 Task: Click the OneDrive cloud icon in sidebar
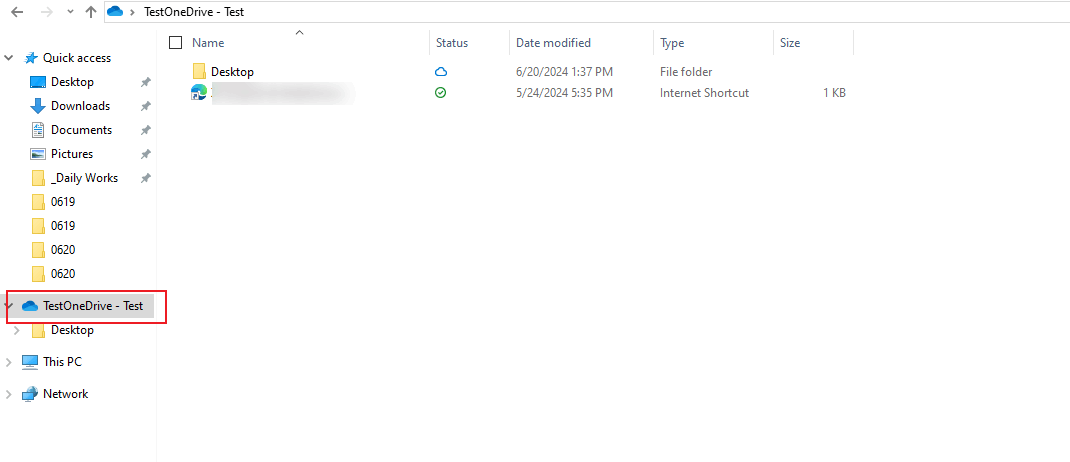point(30,306)
